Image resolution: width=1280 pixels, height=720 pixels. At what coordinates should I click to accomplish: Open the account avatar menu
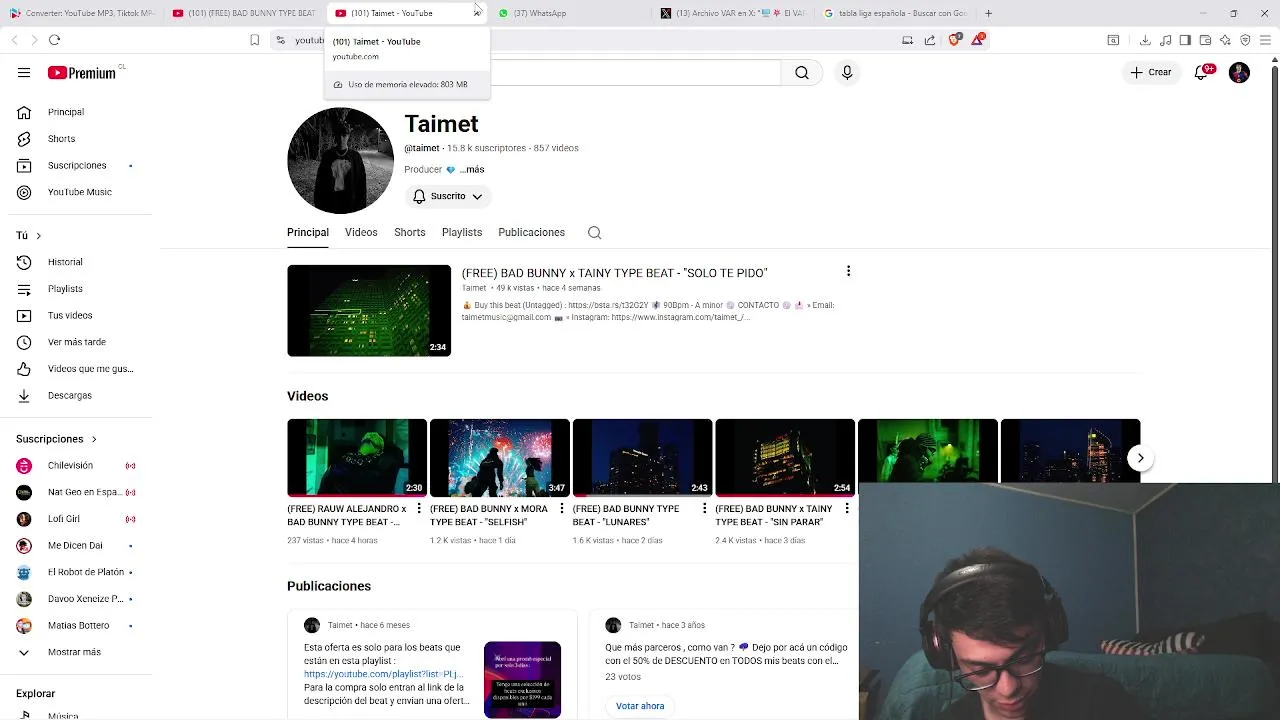click(x=1239, y=72)
